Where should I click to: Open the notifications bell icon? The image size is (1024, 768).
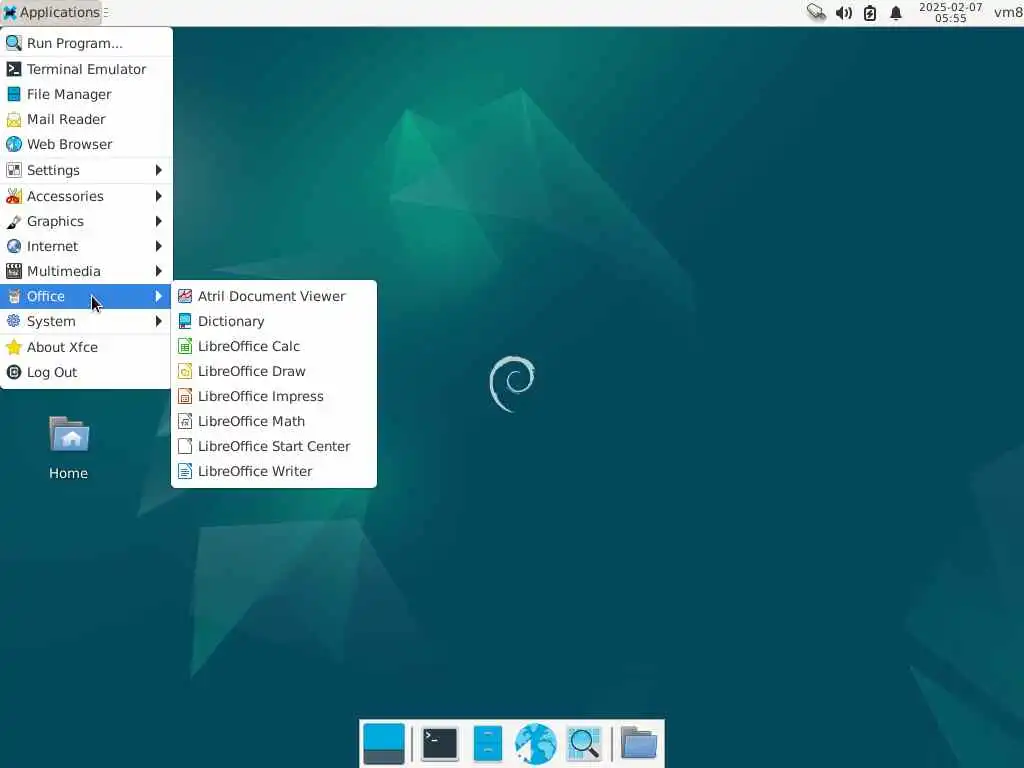coord(896,12)
